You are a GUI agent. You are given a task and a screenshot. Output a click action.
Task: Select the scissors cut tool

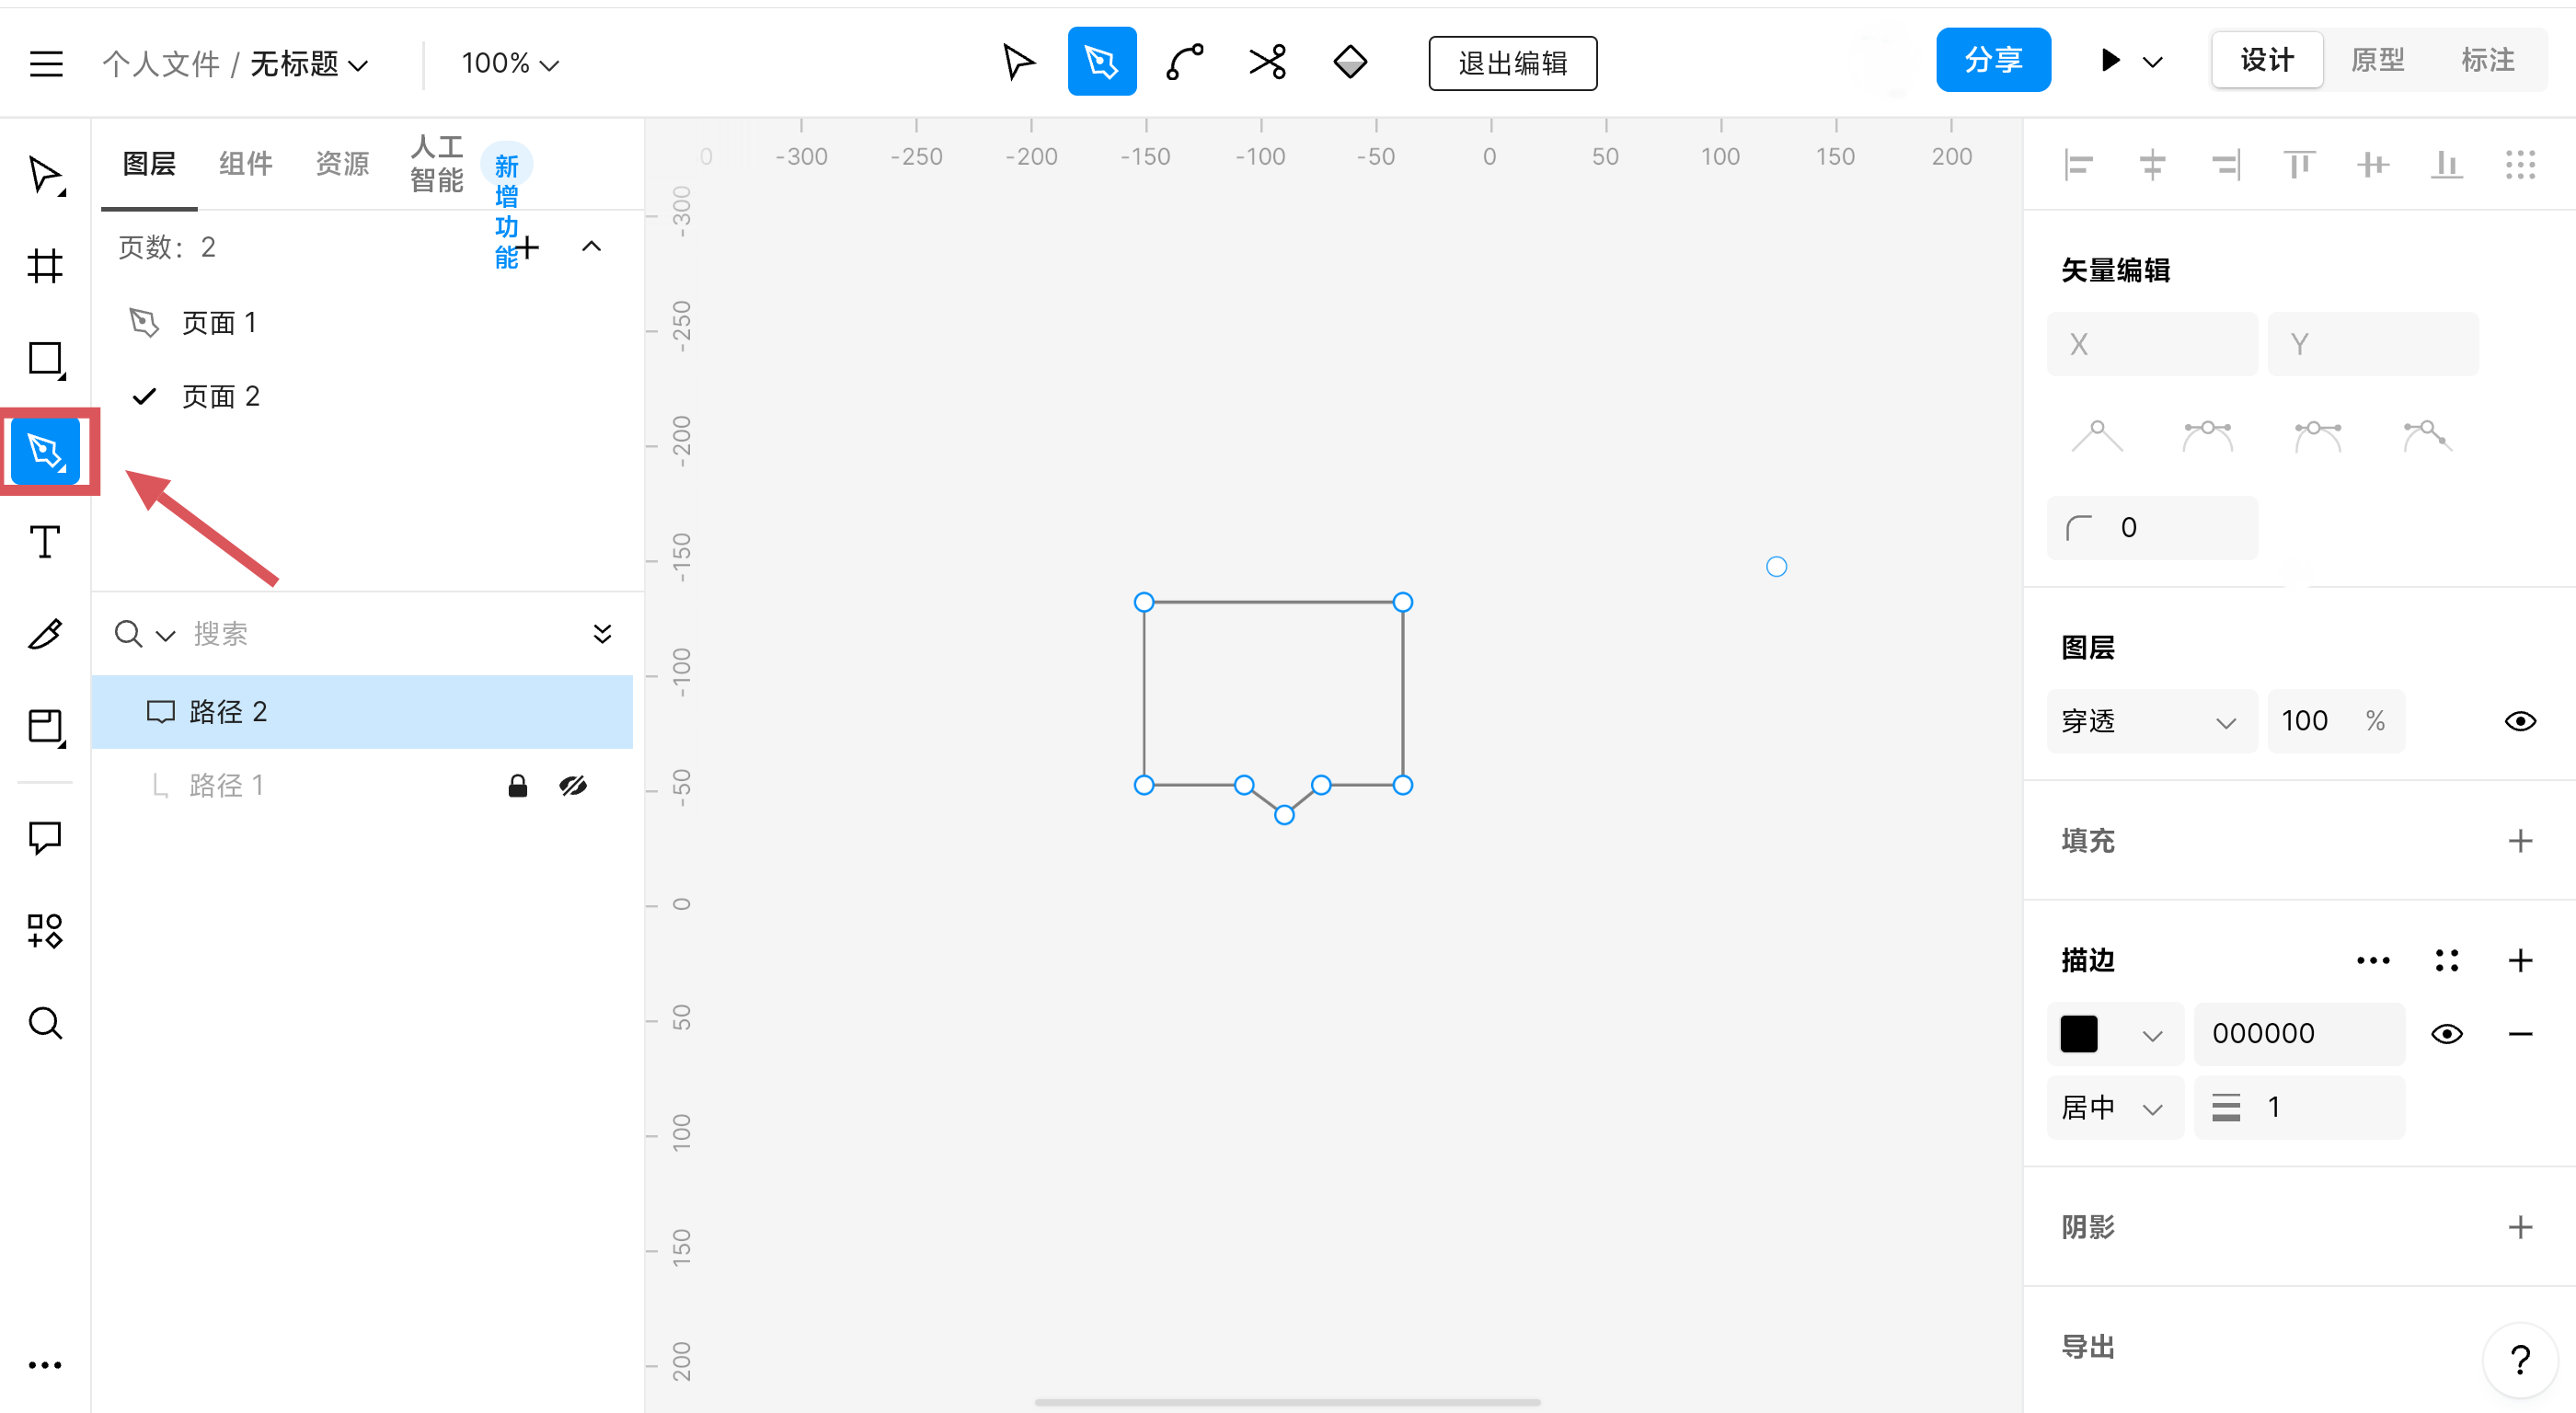pos(1268,62)
